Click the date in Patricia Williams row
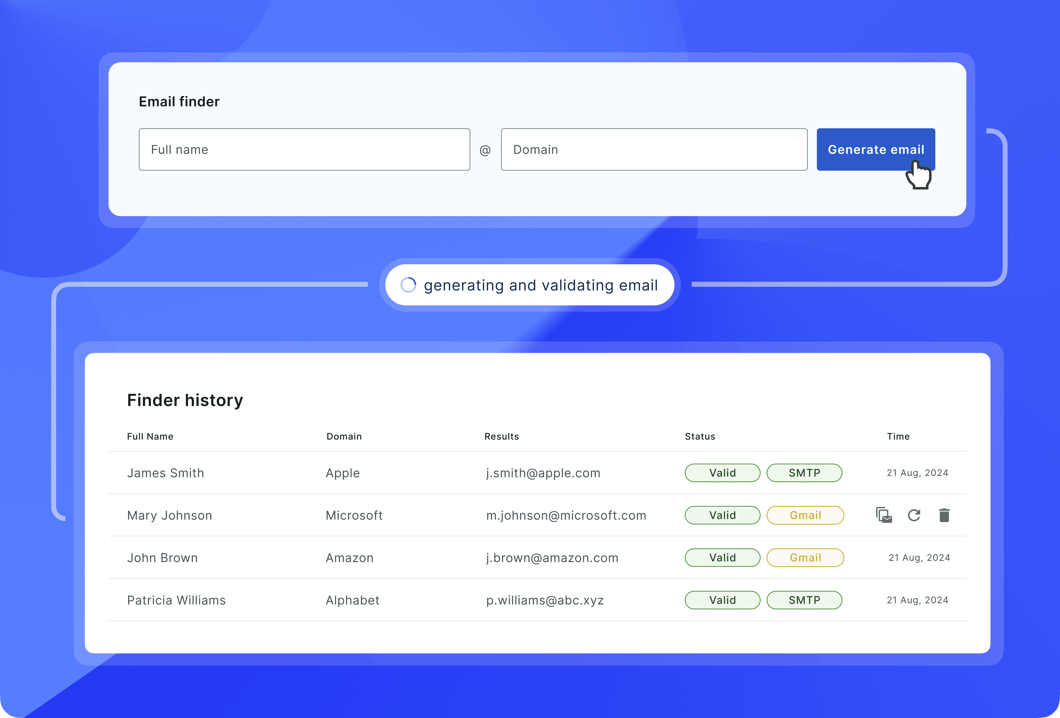 pyautogui.click(x=917, y=600)
